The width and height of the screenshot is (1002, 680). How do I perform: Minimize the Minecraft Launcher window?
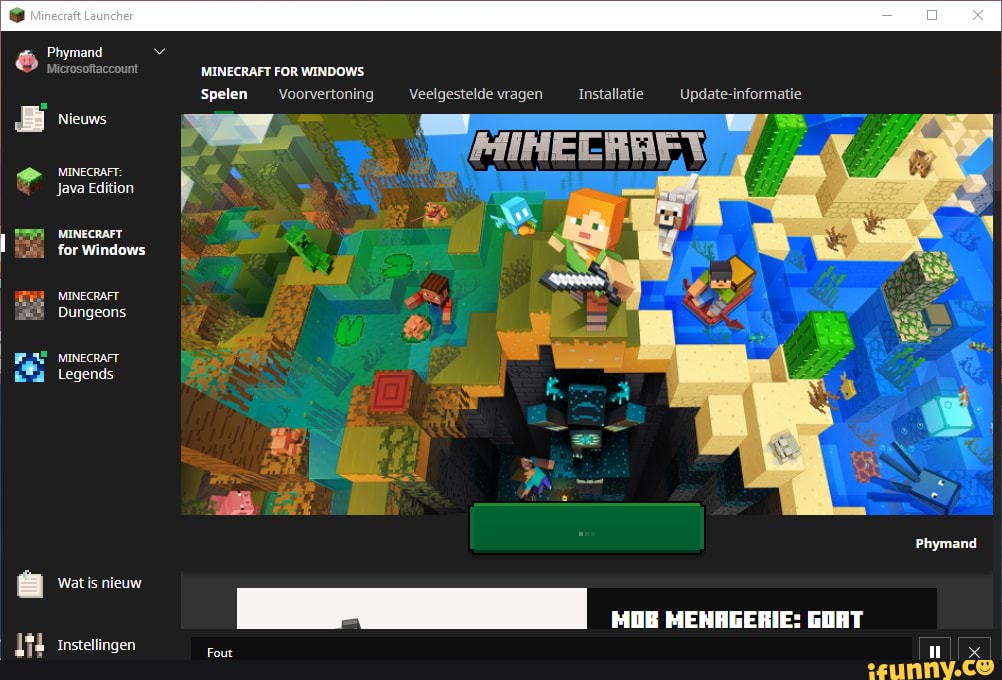[886, 15]
